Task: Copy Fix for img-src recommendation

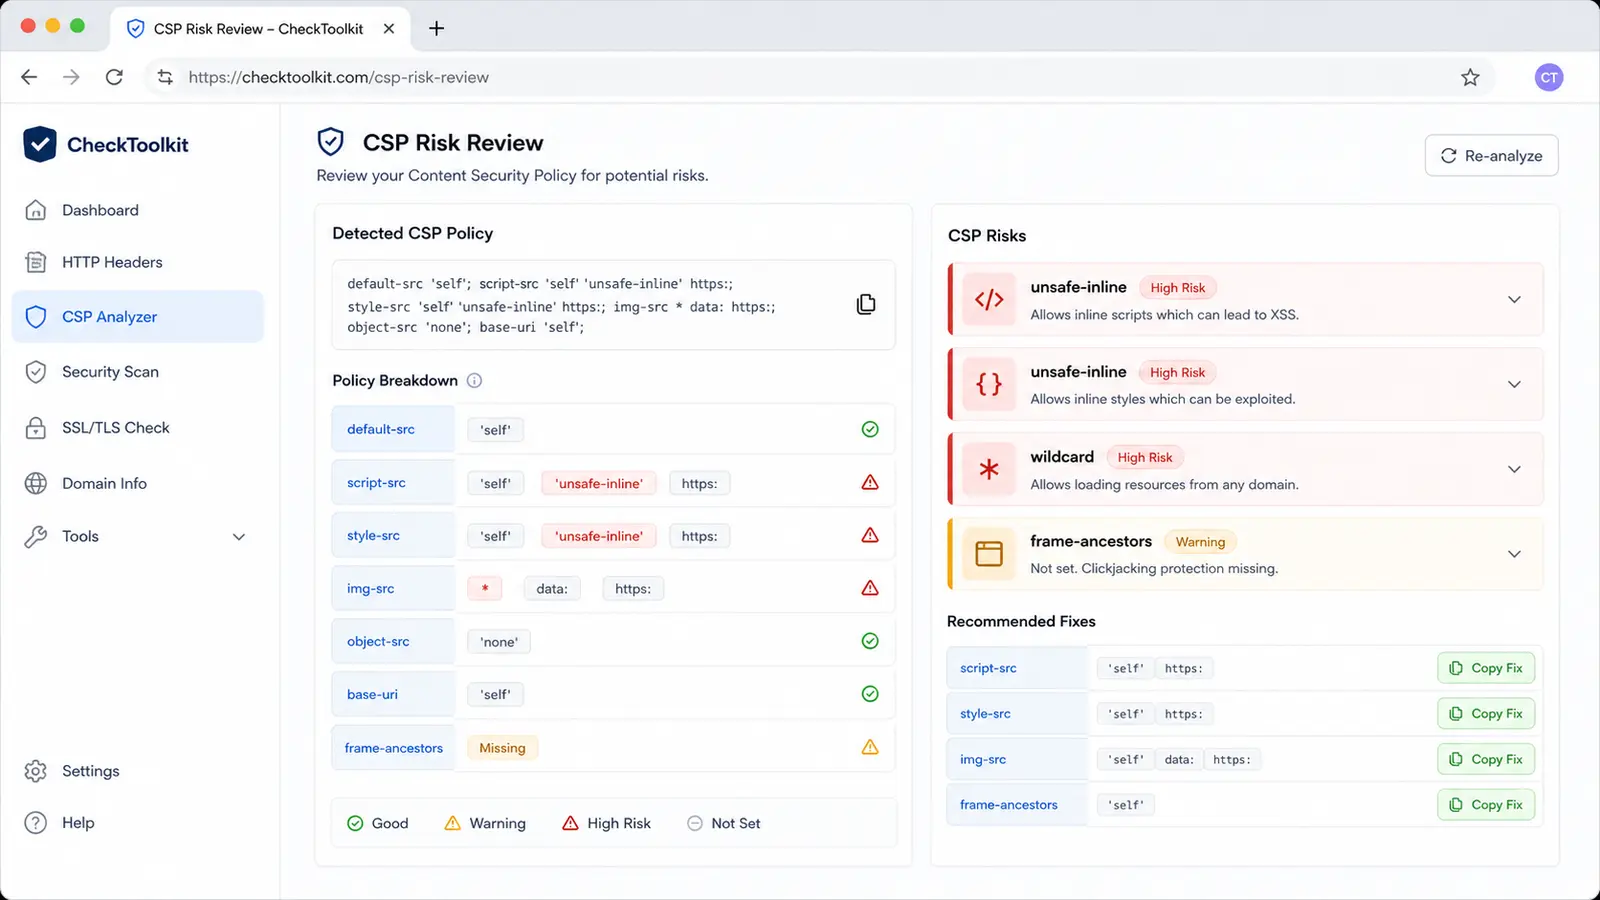Action: 1486,759
